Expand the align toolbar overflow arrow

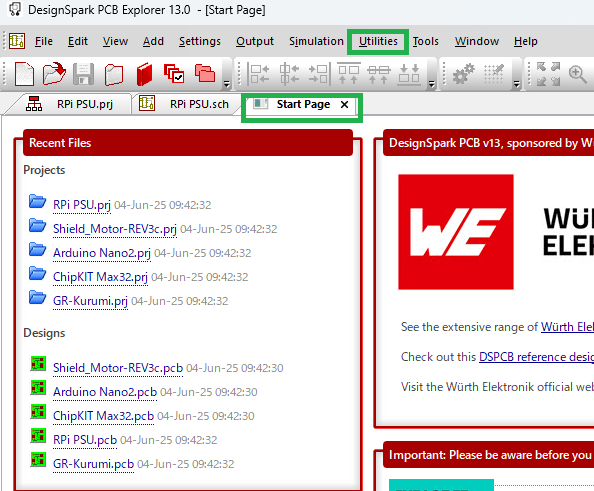[x=431, y=84]
